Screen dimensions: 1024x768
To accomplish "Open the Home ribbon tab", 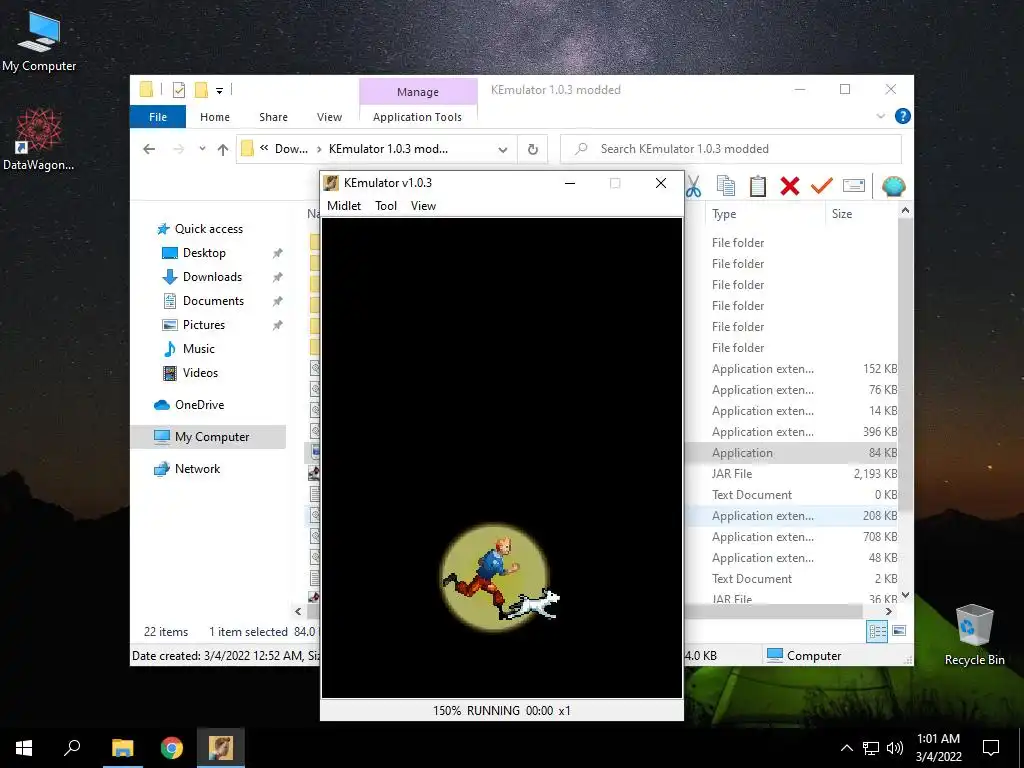I will [x=215, y=117].
